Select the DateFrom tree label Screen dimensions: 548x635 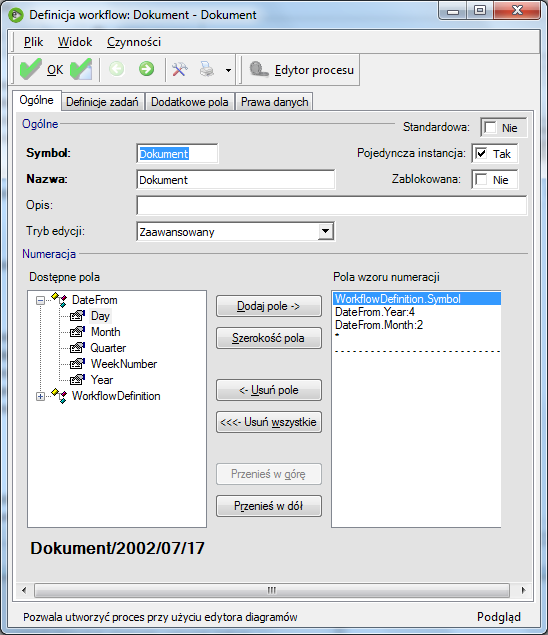click(x=94, y=300)
